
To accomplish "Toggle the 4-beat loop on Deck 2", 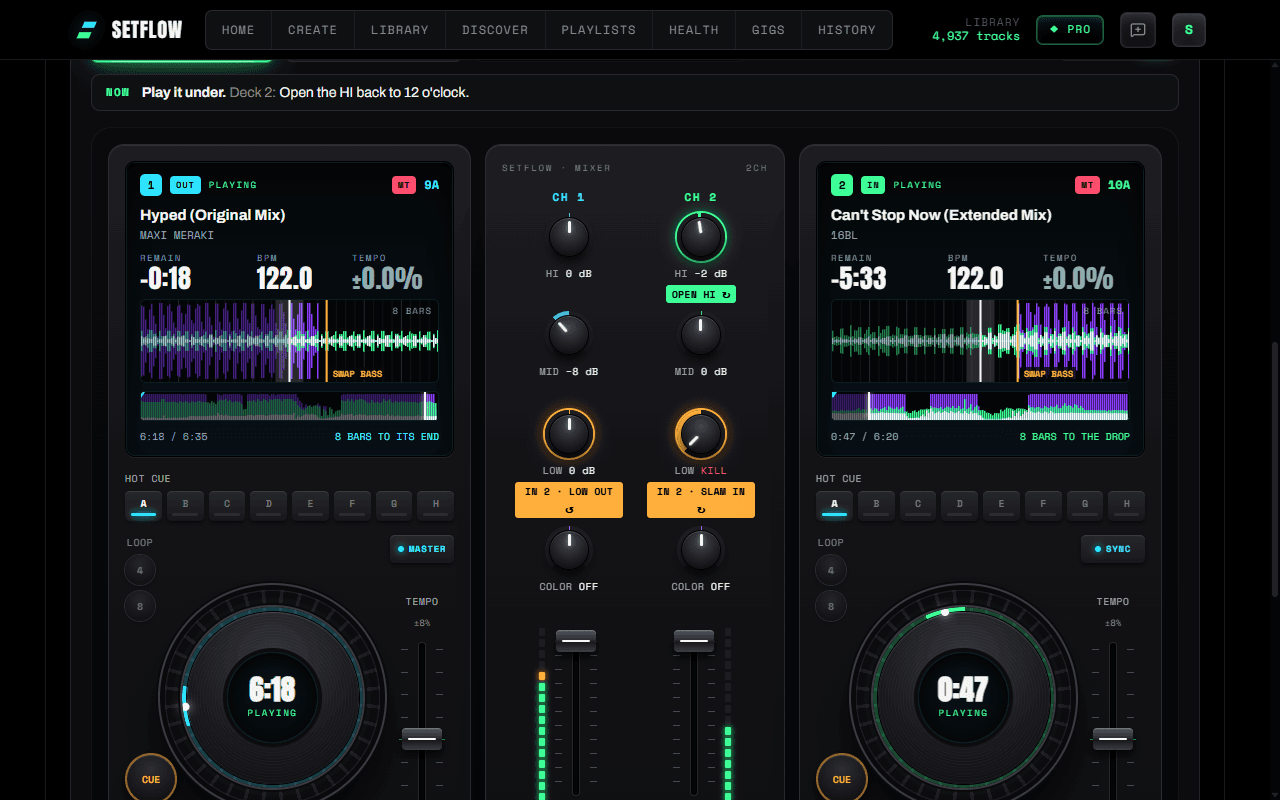I will 831,571.
